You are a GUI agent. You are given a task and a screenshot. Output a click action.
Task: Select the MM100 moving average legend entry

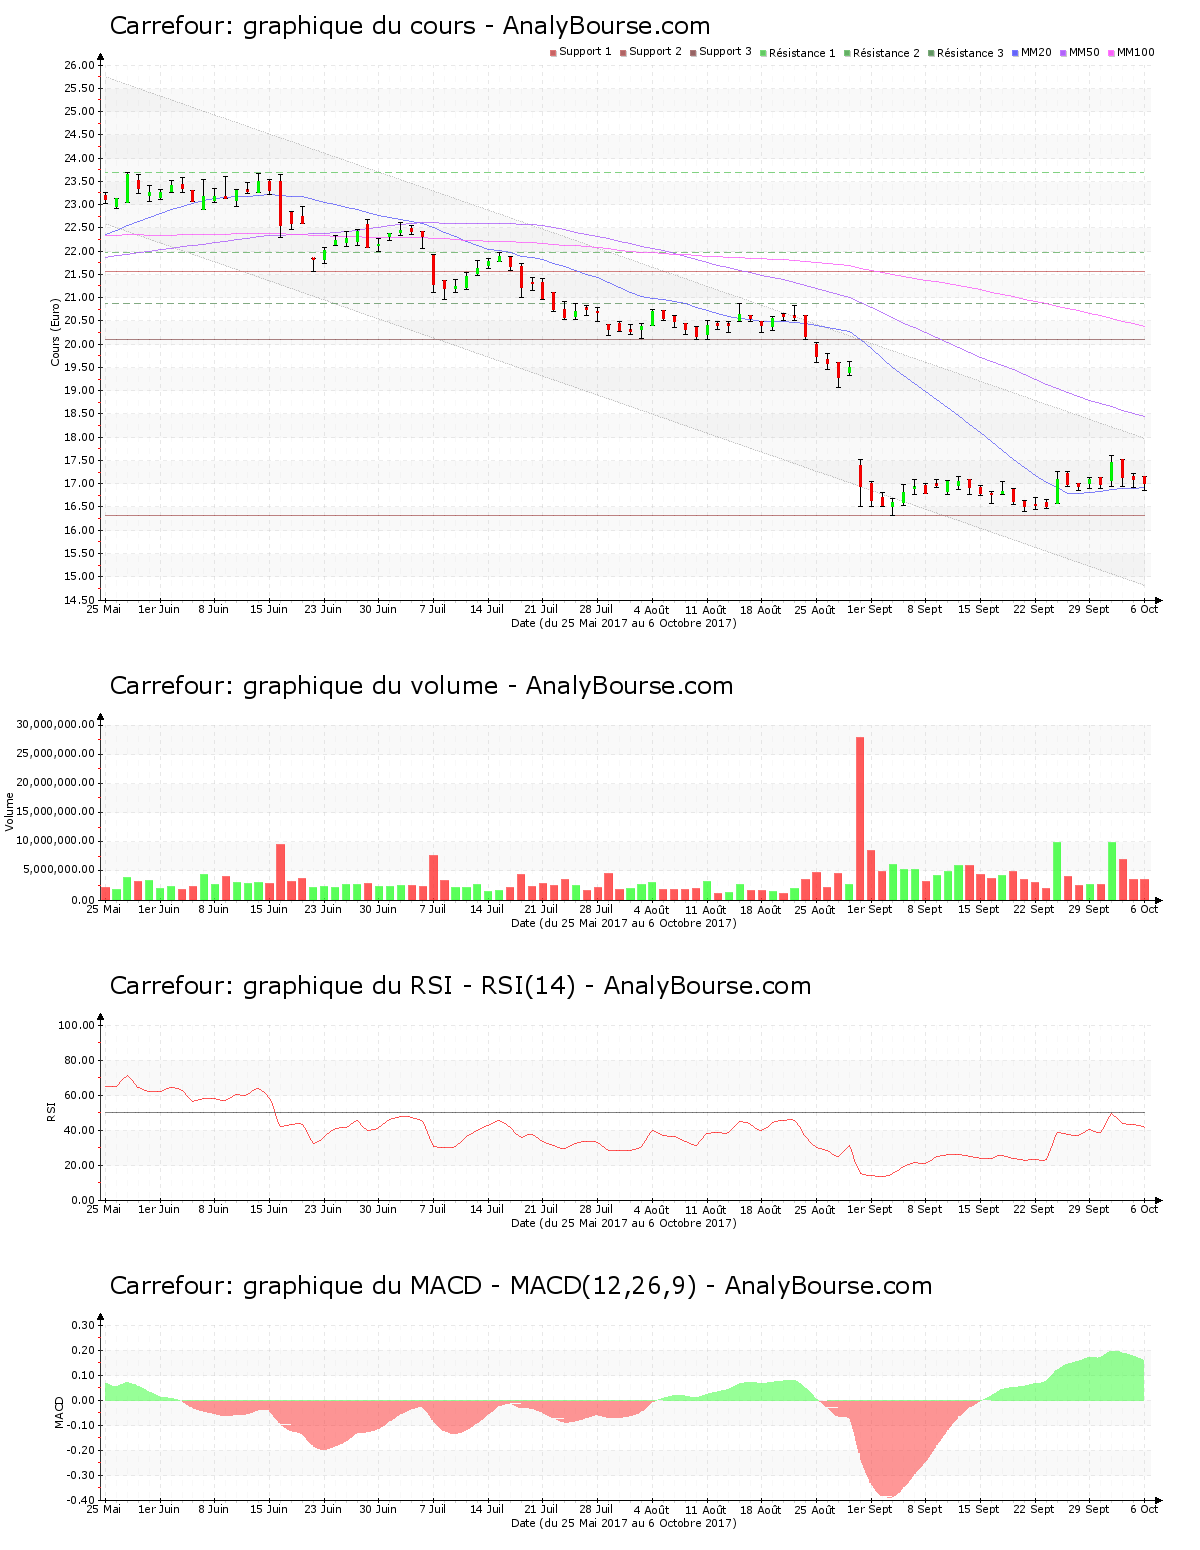coord(1131,52)
